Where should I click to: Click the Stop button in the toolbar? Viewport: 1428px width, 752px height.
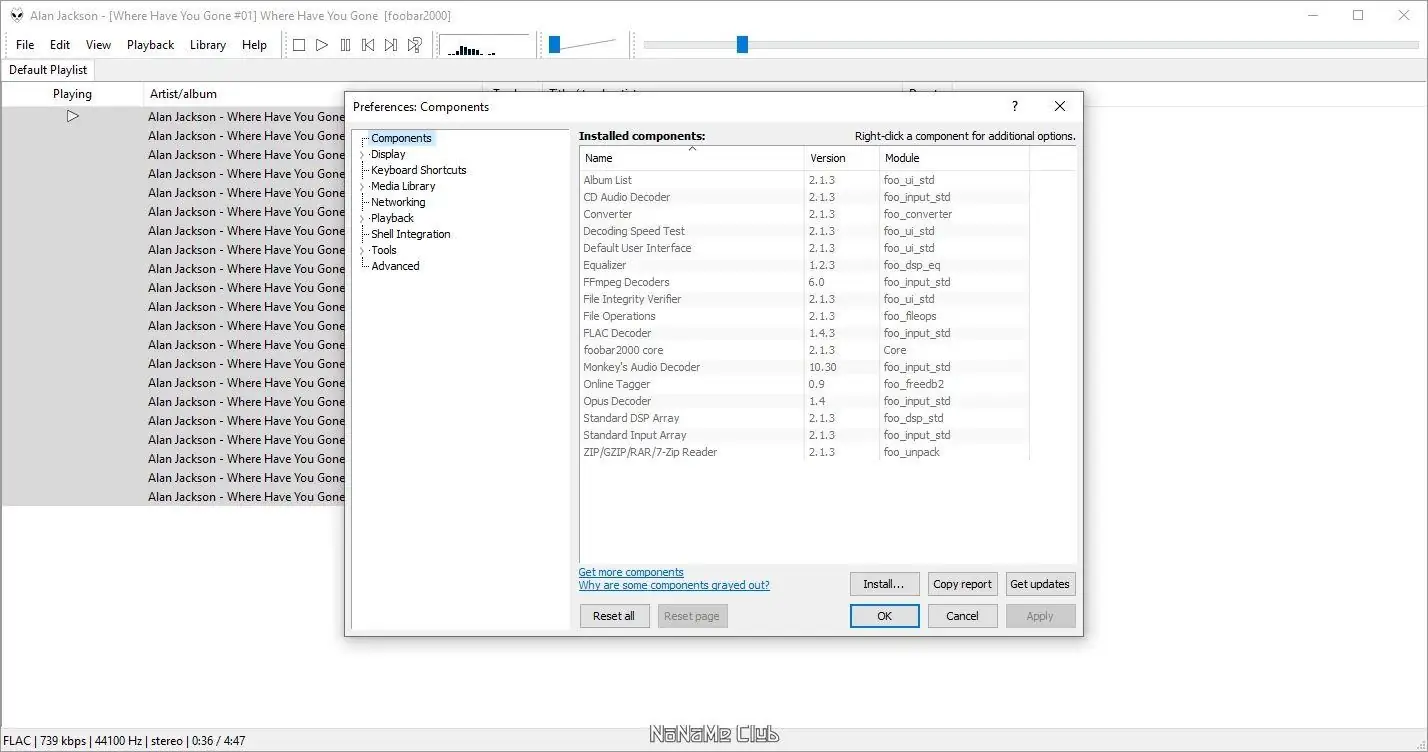[298, 45]
